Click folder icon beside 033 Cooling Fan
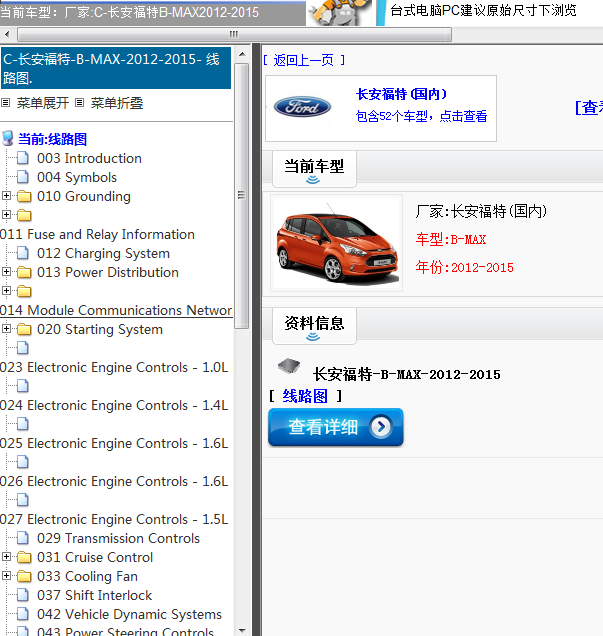This screenshot has width=603, height=636. (24, 576)
